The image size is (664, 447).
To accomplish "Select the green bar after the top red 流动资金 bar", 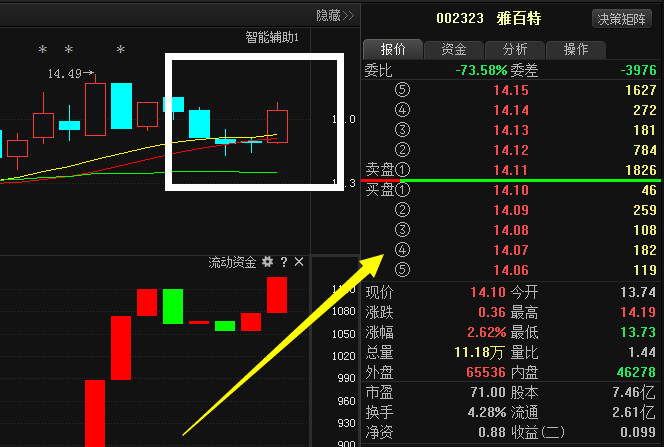I will click(173, 306).
